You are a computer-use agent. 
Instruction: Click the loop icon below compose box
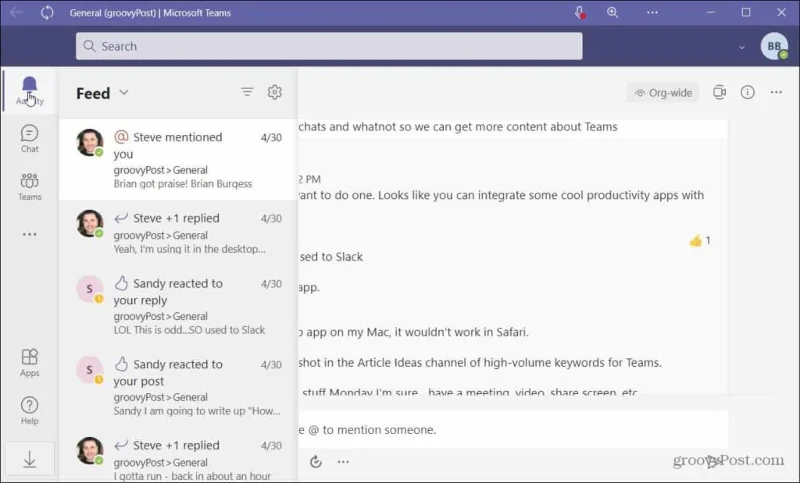coord(316,462)
